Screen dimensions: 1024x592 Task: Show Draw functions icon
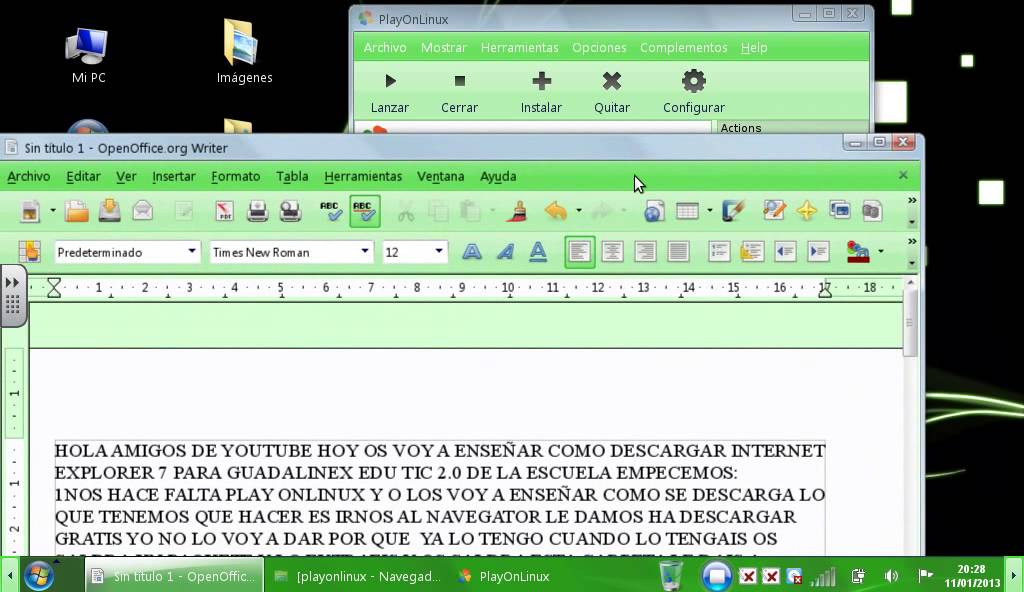(x=733, y=211)
